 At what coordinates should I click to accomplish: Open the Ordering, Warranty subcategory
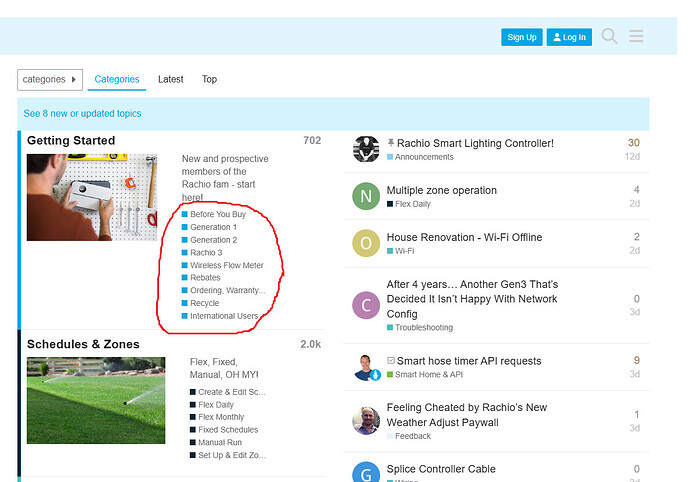pyautogui.click(x=228, y=291)
